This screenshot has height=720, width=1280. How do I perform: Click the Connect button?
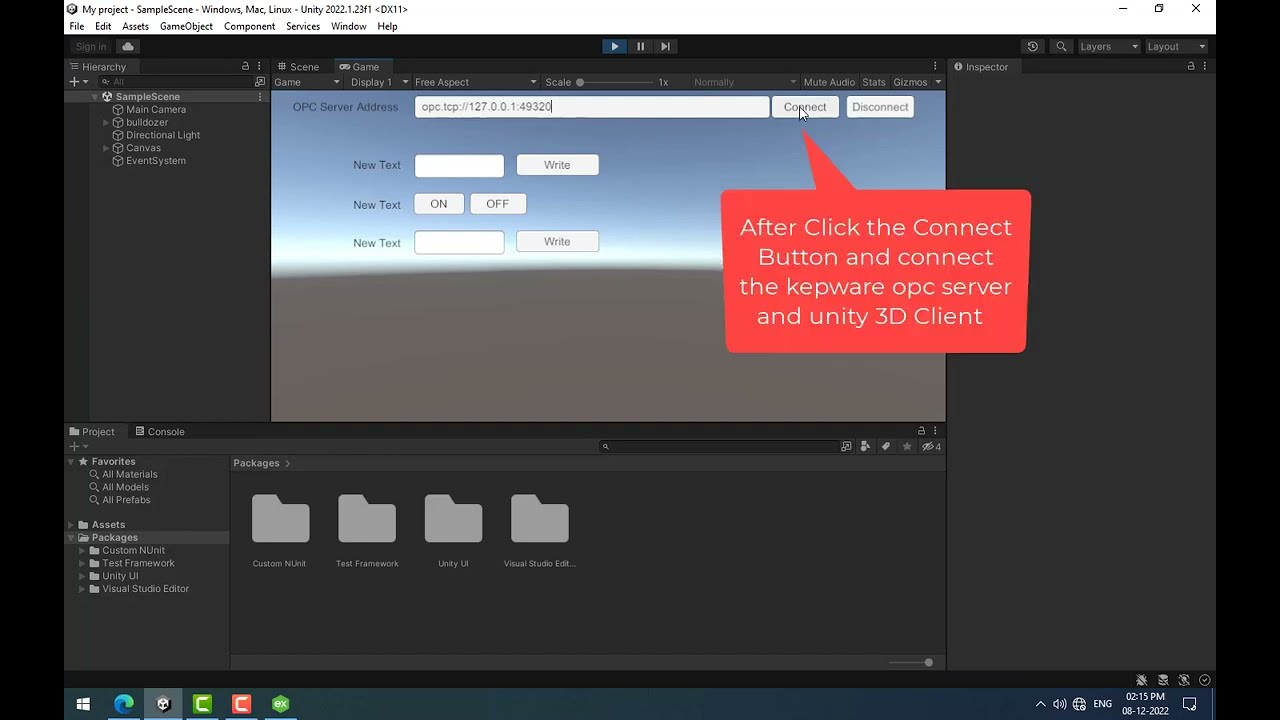(x=805, y=107)
